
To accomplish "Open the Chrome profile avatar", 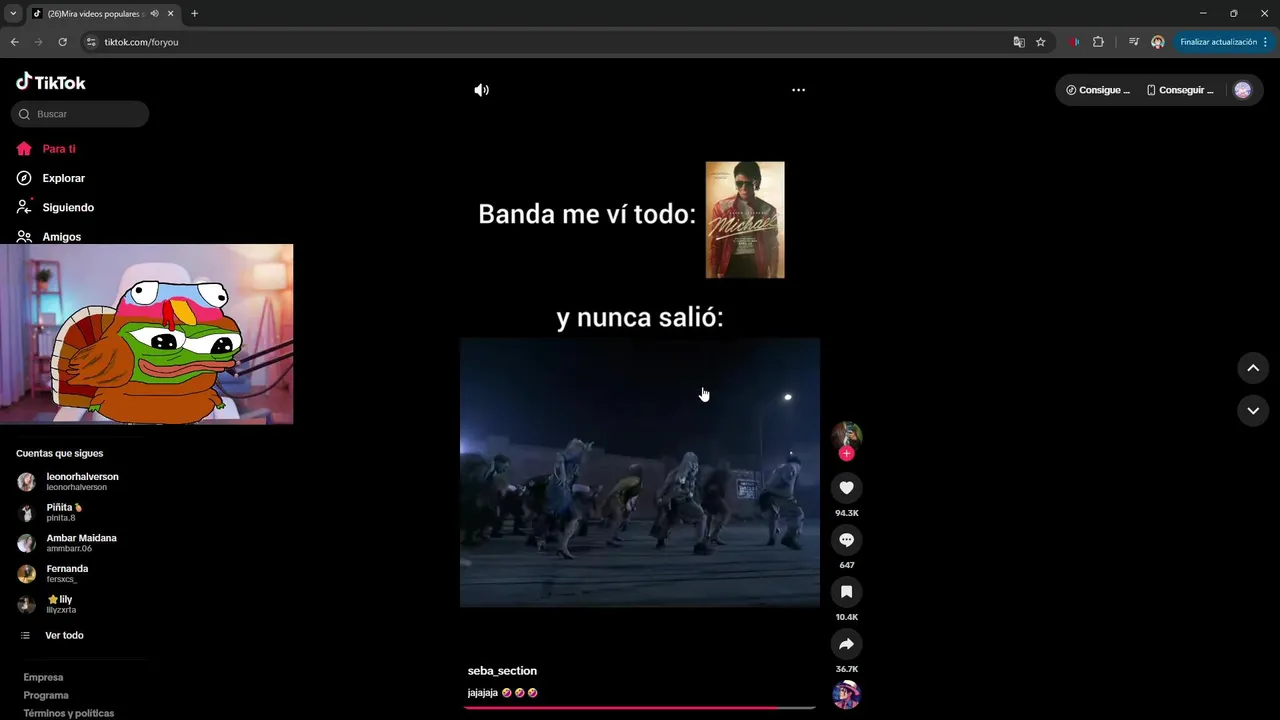I will (x=1157, y=42).
